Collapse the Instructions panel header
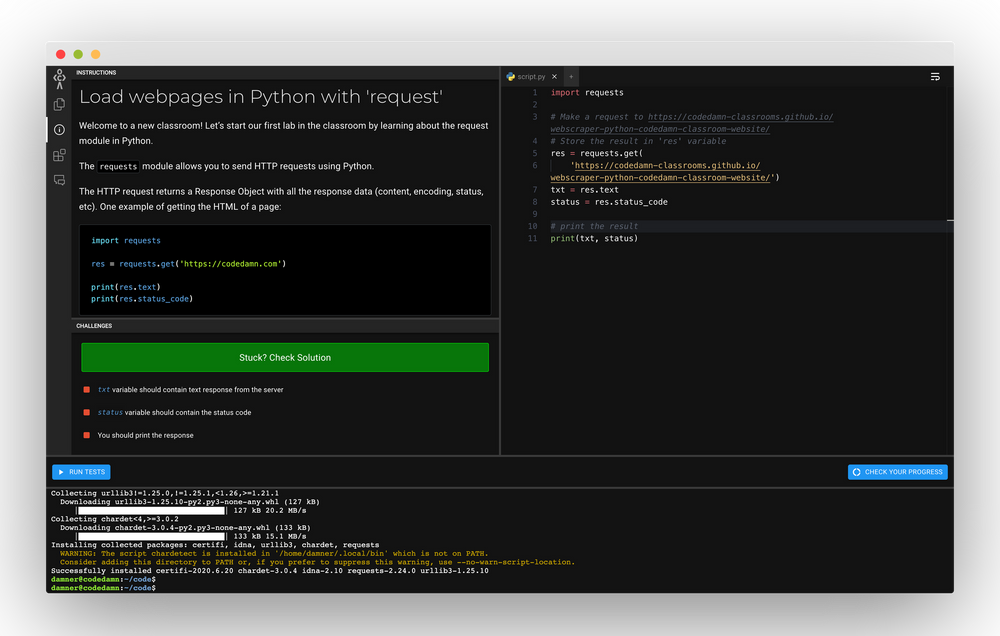The width and height of the screenshot is (1000, 636). coord(96,73)
